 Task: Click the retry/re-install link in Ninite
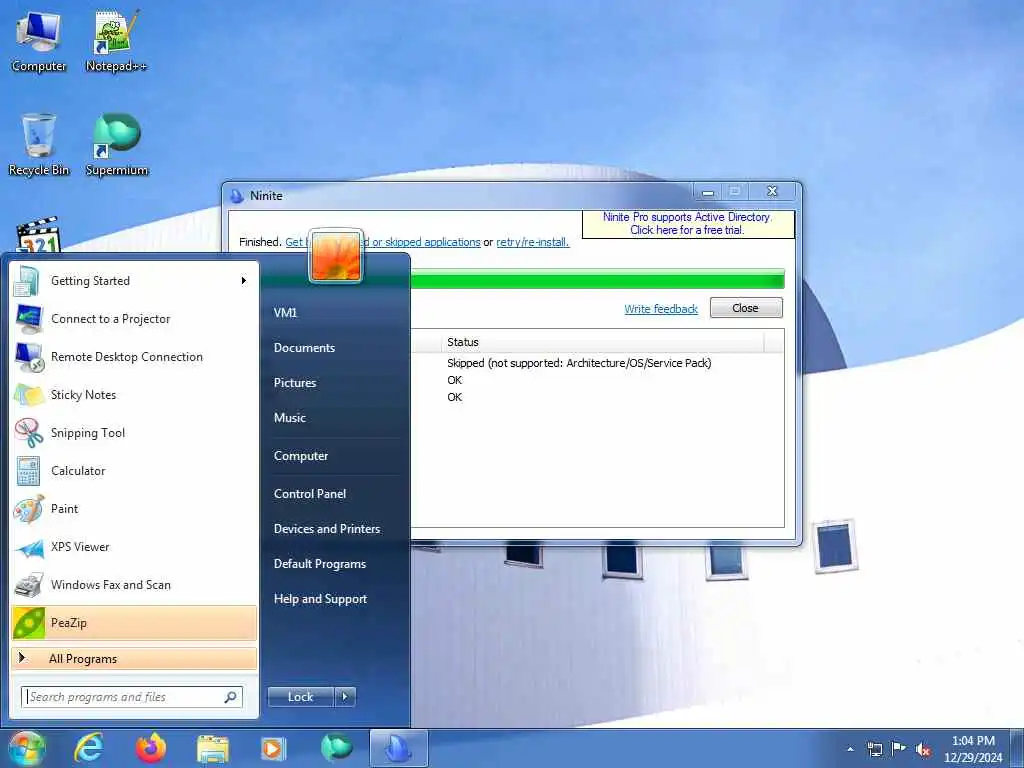click(532, 242)
